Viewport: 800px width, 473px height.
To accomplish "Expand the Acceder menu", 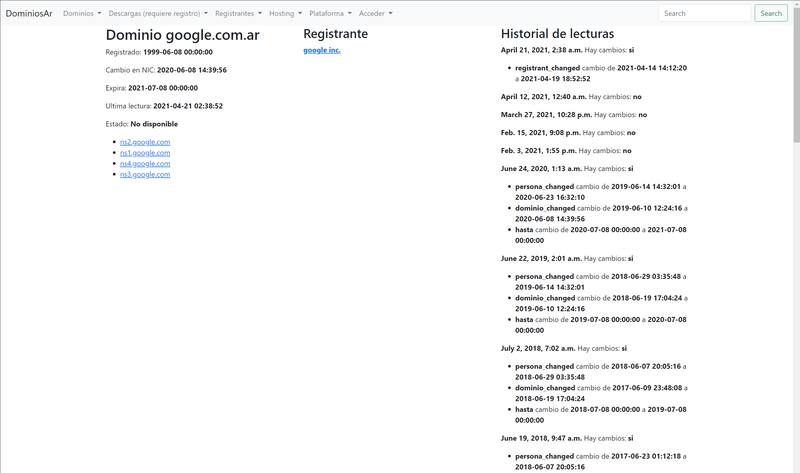I will pos(375,14).
